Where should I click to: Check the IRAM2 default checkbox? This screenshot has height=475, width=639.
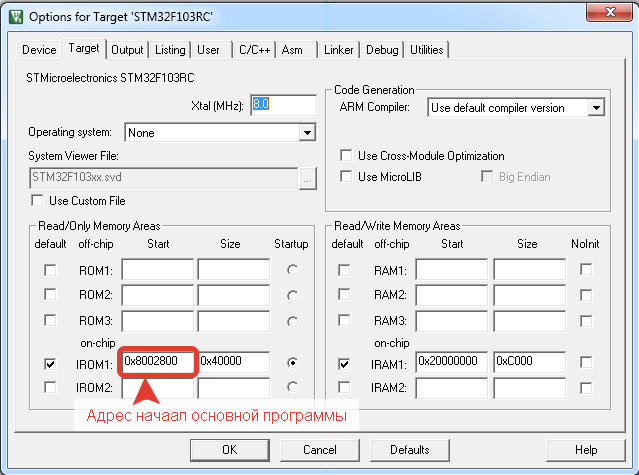344,387
